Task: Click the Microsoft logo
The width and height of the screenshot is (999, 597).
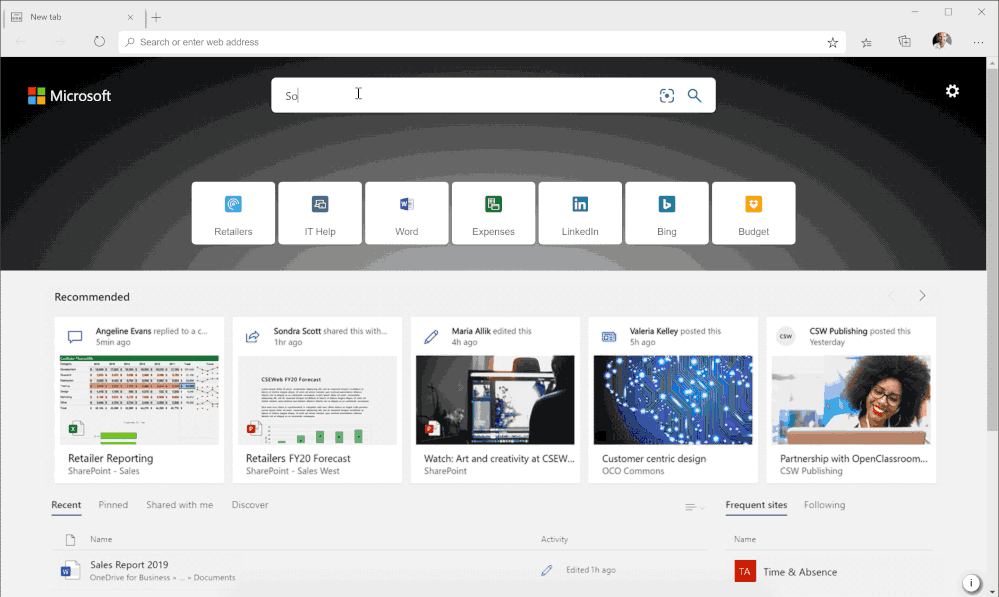Action: 69,96
